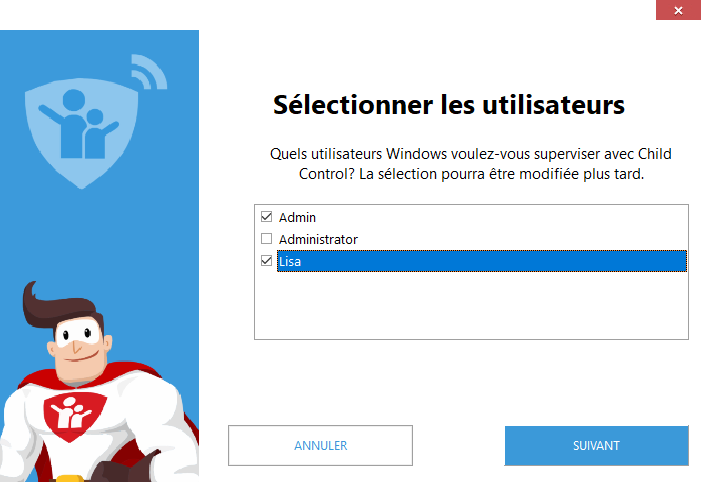Image resolution: width=714 pixels, height=482 pixels.
Task: Click the empty area of the users list
Action: pos(471,306)
